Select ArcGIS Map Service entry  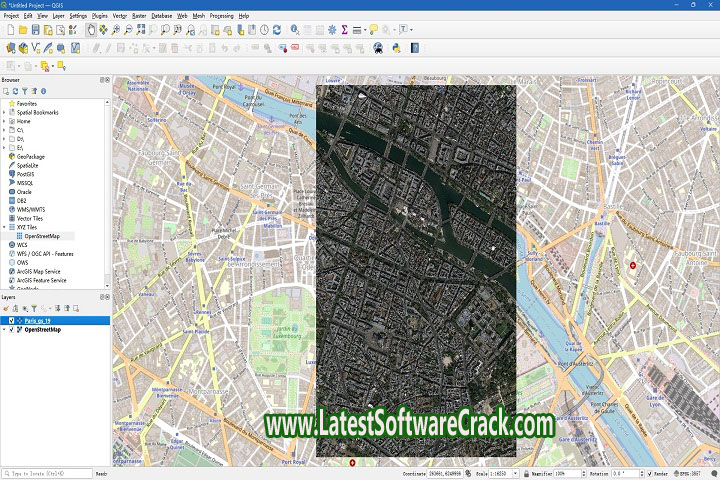coord(39,271)
